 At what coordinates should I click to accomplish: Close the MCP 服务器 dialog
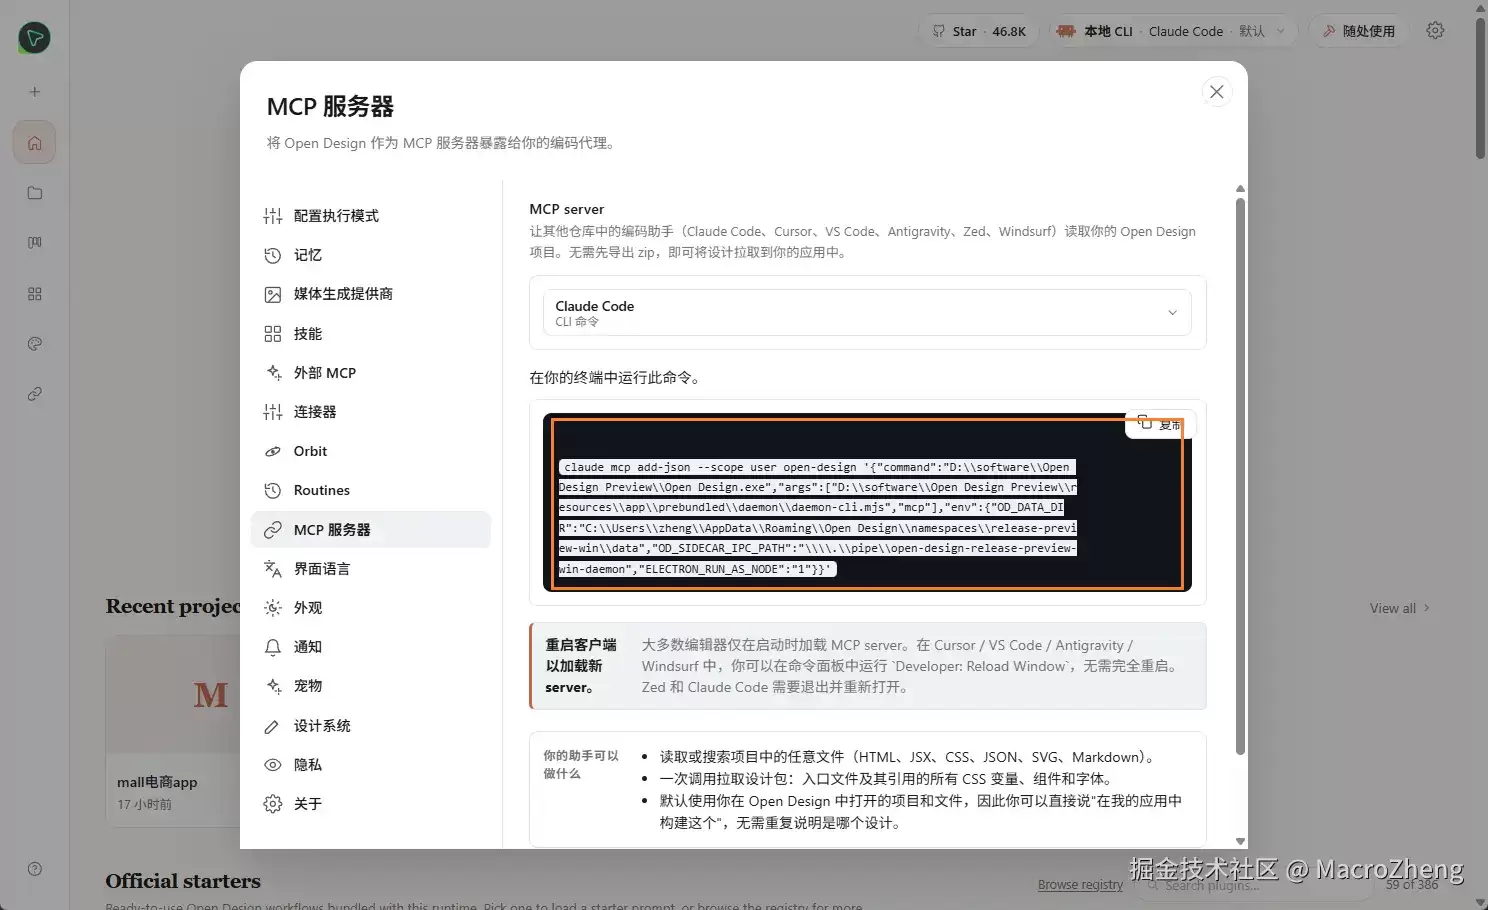[x=1216, y=92]
